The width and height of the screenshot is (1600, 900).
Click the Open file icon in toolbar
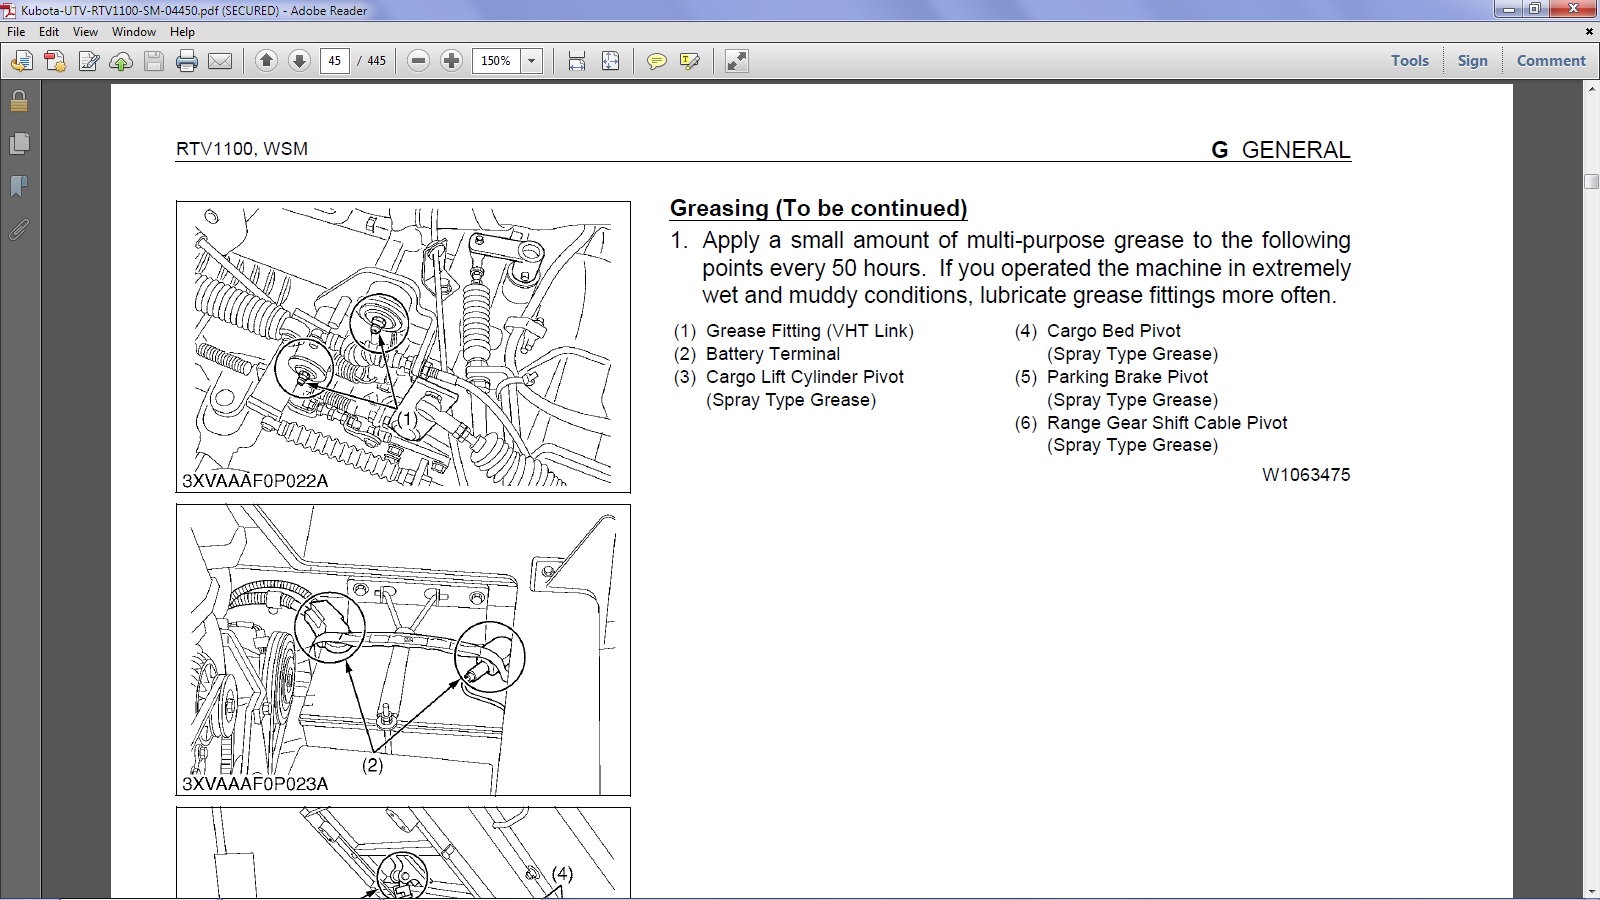coord(21,62)
